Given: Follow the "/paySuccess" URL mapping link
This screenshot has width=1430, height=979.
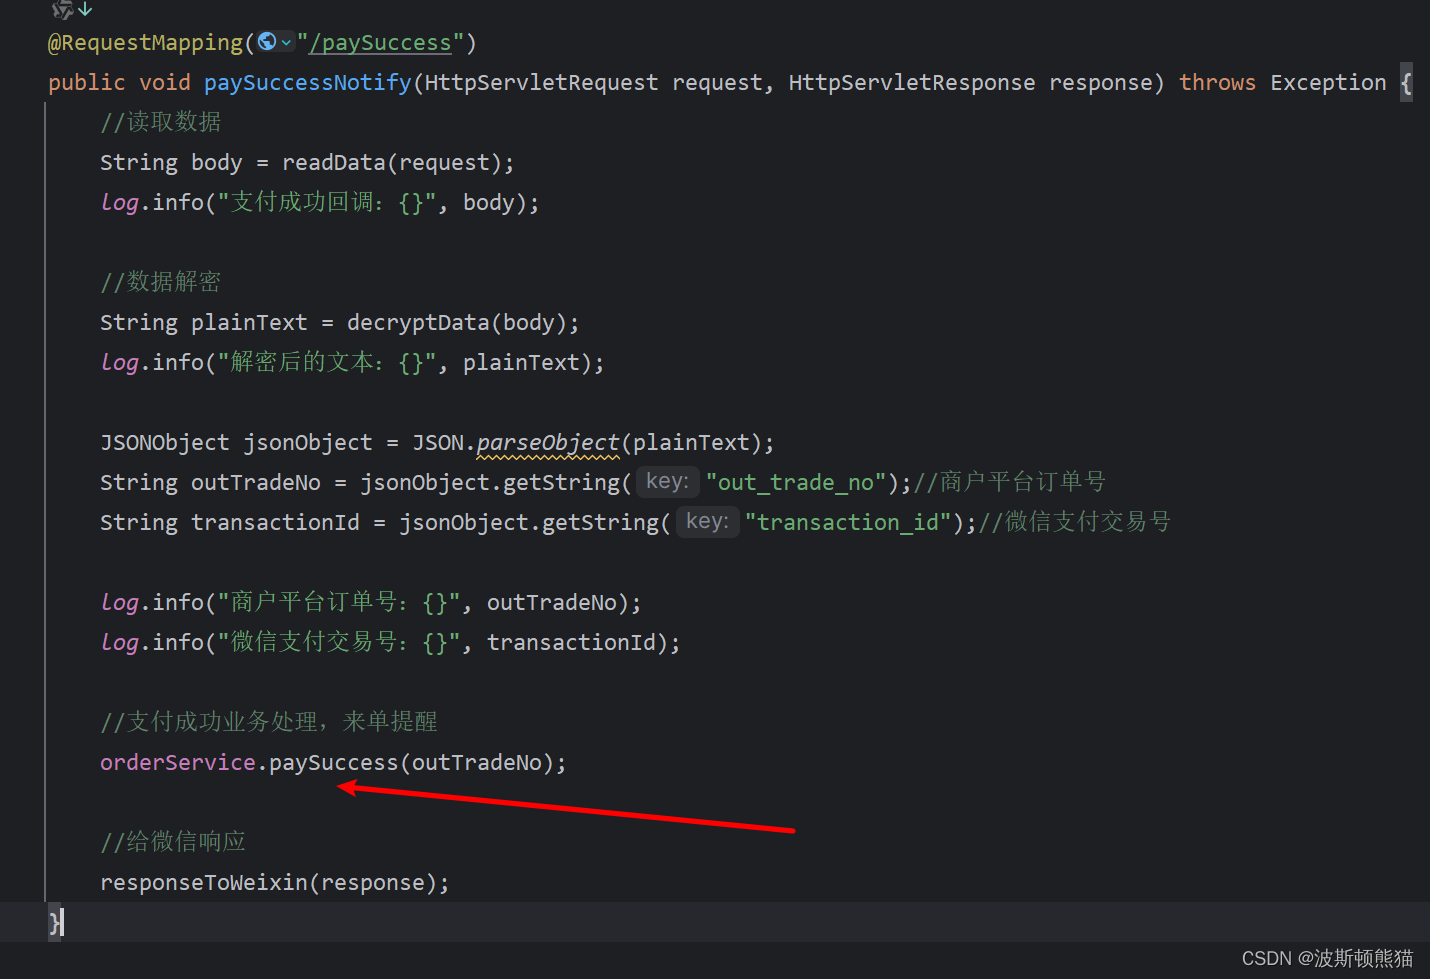Looking at the screenshot, I should pyautogui.click(x=380, y=43).
